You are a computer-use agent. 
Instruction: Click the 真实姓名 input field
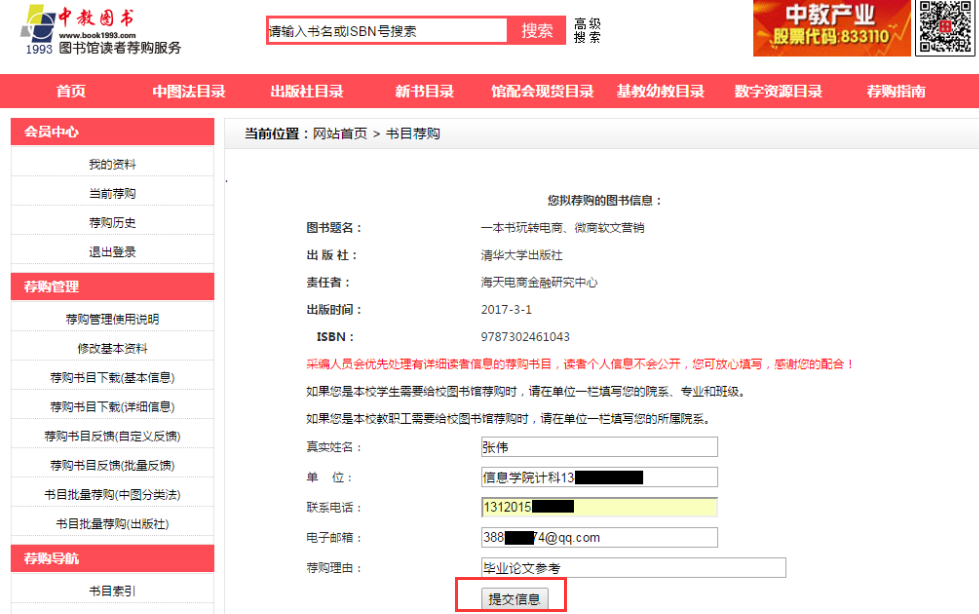click(x=598, y=447)
